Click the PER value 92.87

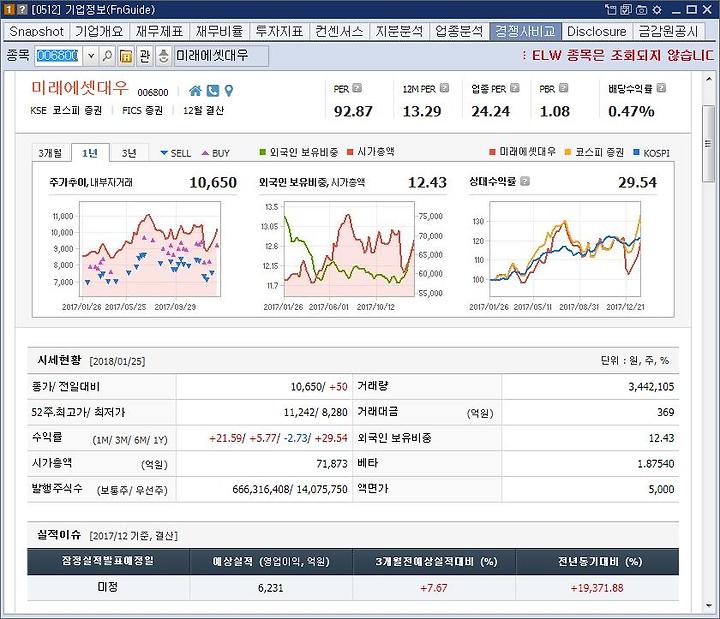point(353,111)
